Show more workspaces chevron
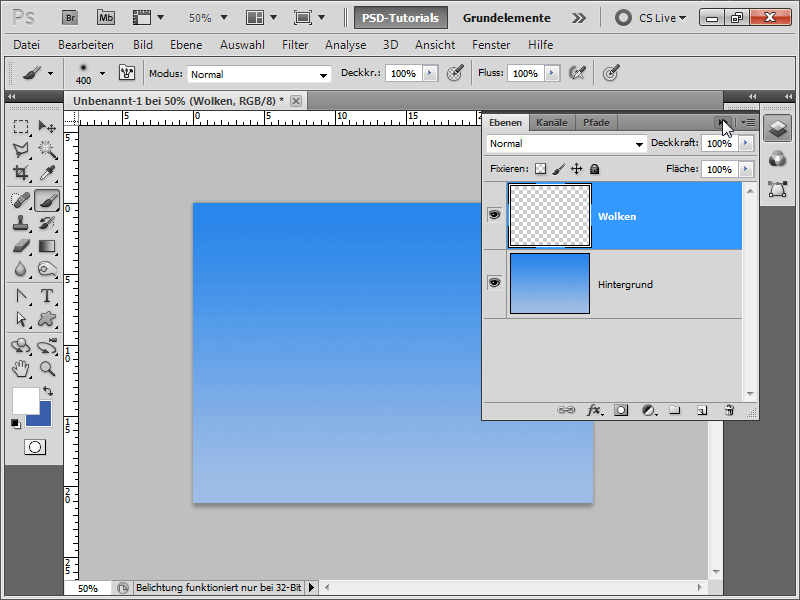 pos(579,18)
